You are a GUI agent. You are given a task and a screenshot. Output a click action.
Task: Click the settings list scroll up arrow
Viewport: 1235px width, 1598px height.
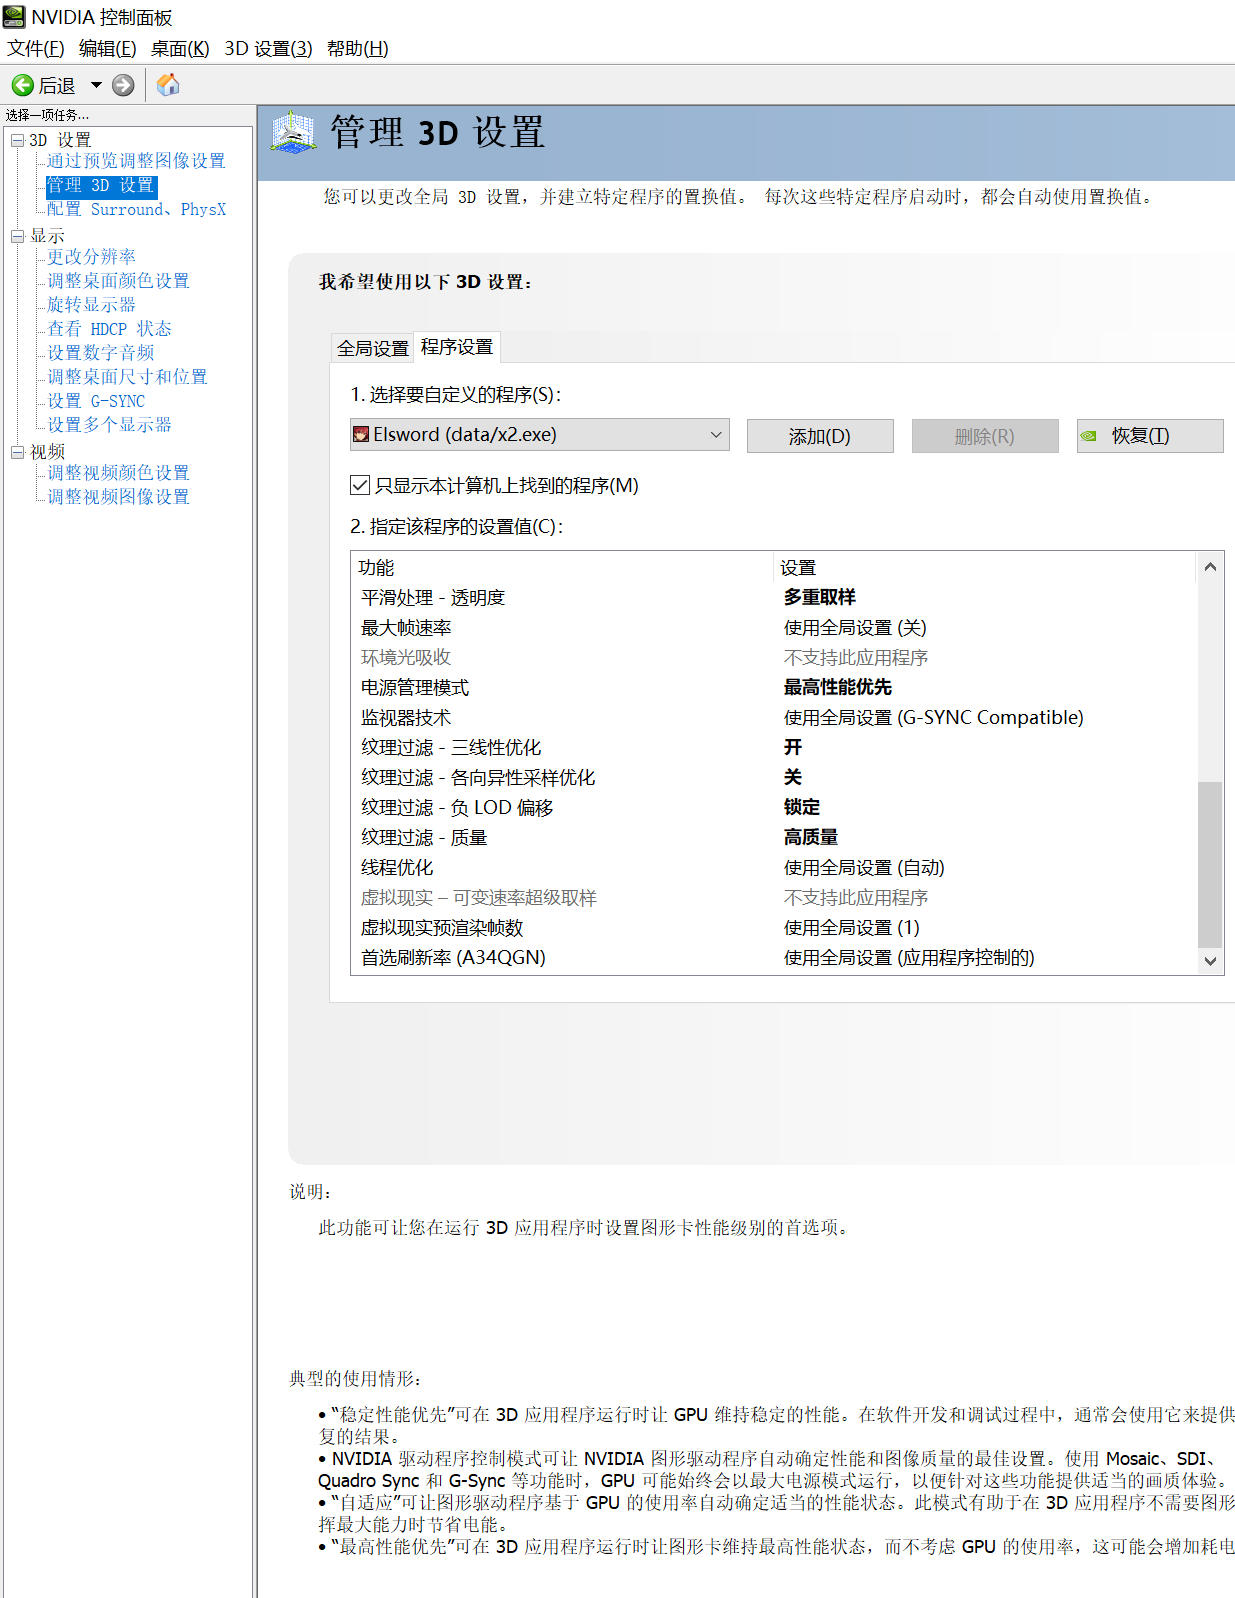point(1210,567)
